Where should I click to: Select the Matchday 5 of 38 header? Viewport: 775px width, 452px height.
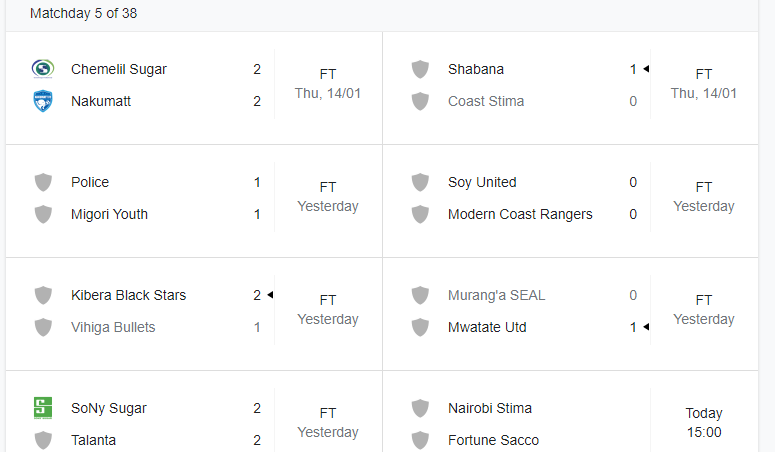(84, 13)
